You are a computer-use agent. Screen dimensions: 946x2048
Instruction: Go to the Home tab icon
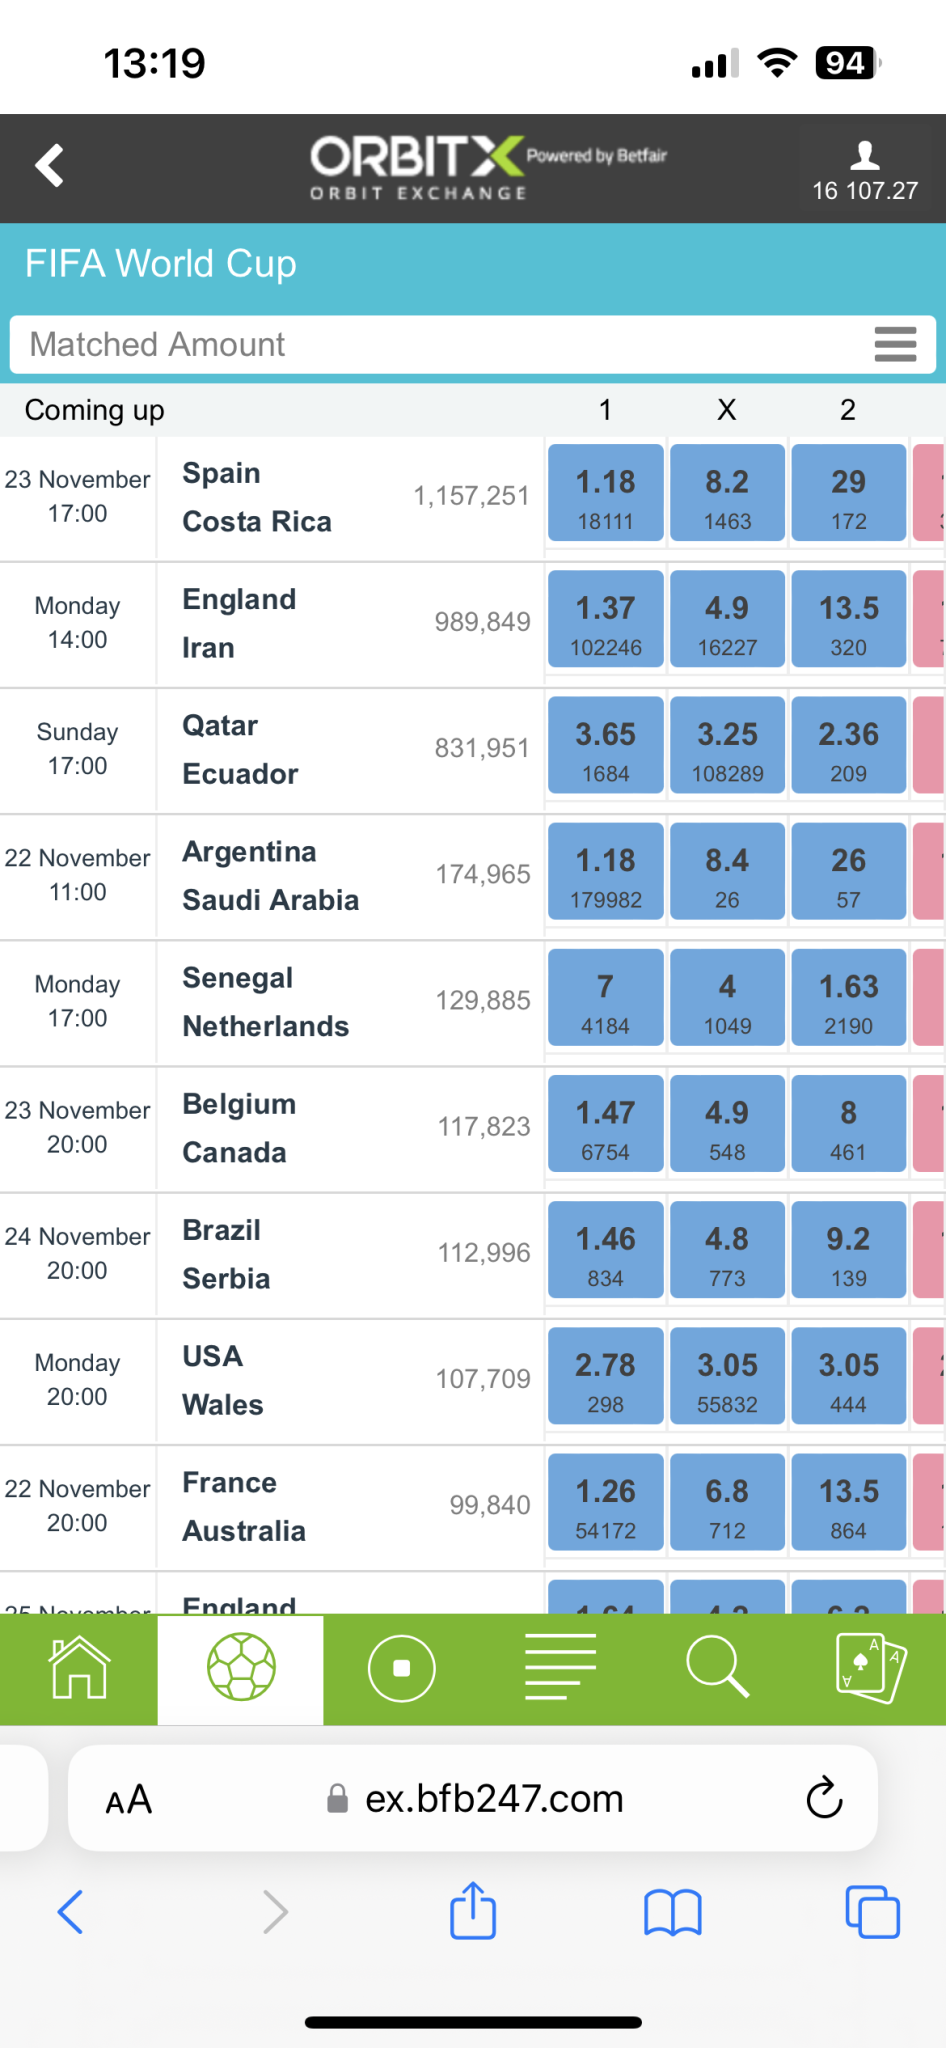pyautogui.click(x=79, y=1667)
